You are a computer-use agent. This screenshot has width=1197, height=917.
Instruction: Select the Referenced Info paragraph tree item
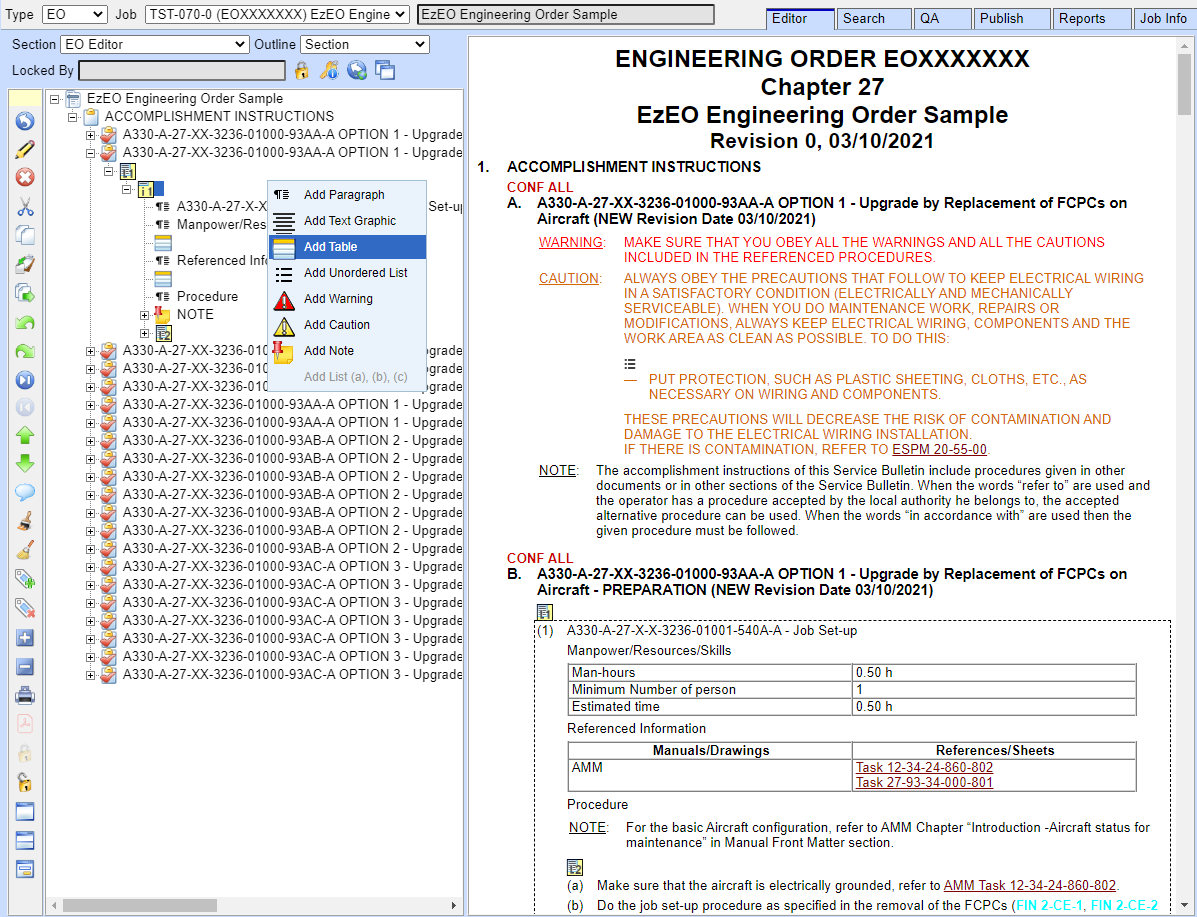coord(222,260)
